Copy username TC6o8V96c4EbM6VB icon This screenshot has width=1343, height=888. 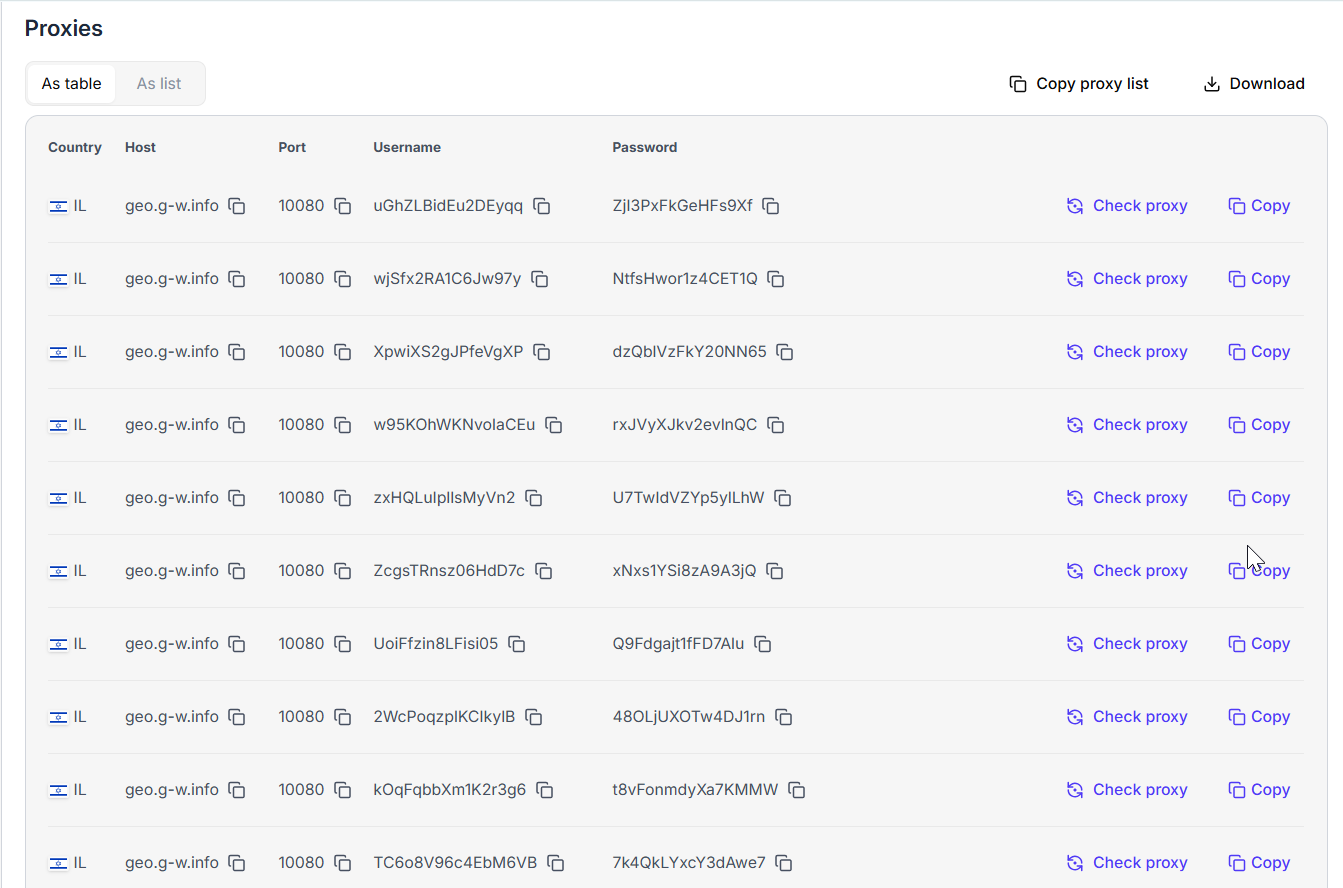coord(556,863)
